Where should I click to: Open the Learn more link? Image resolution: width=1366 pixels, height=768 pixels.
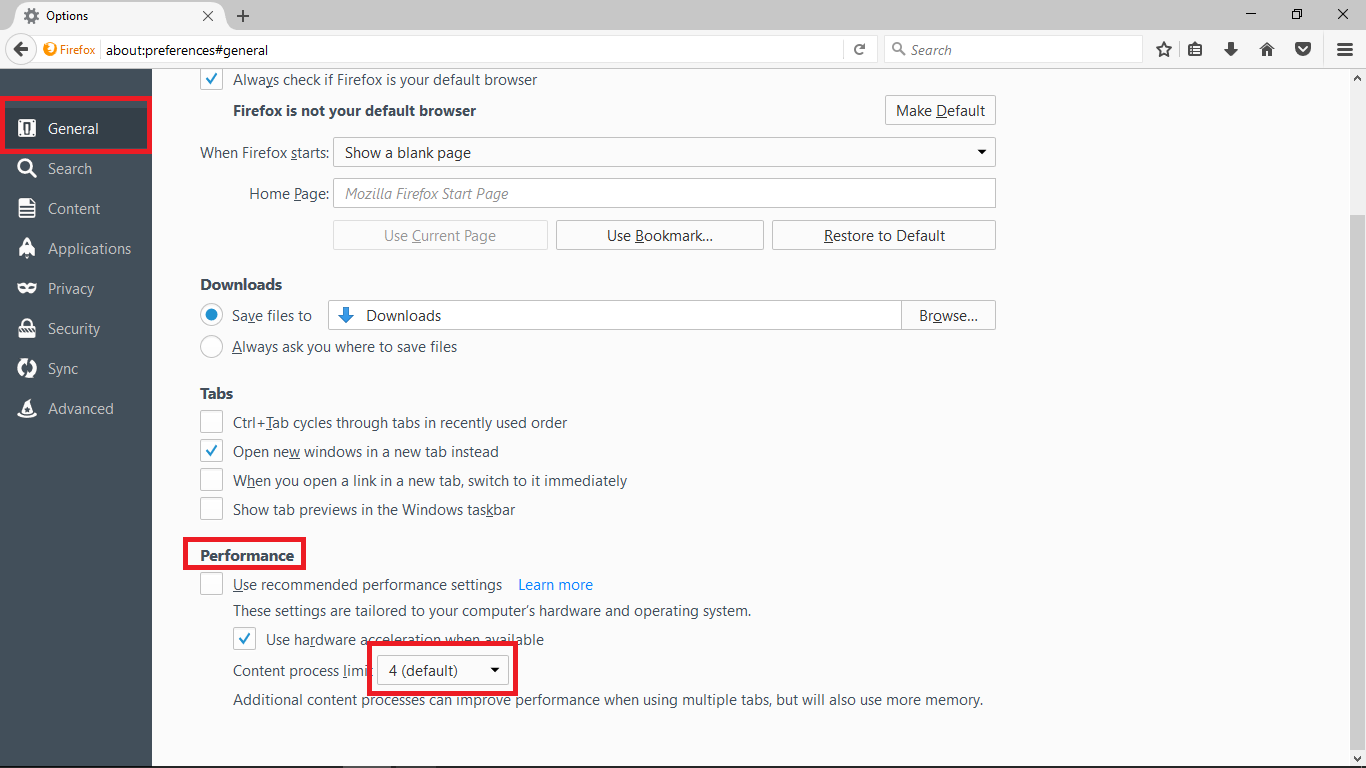click(x=555, y=585)
